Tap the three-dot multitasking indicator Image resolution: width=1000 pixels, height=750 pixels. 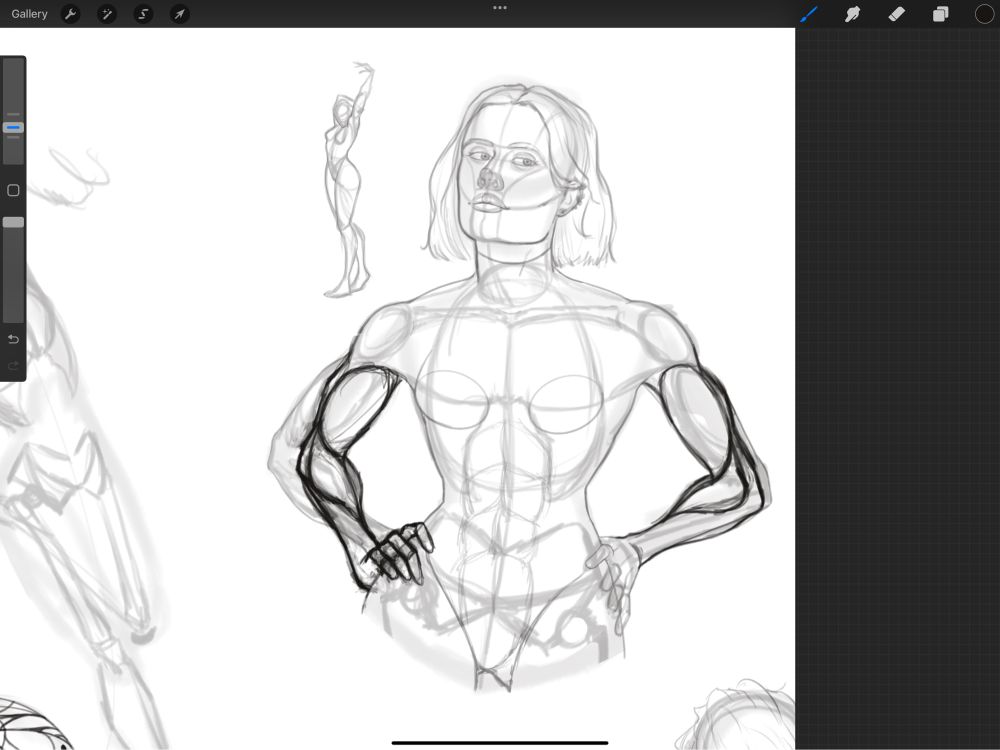point(499,8)
